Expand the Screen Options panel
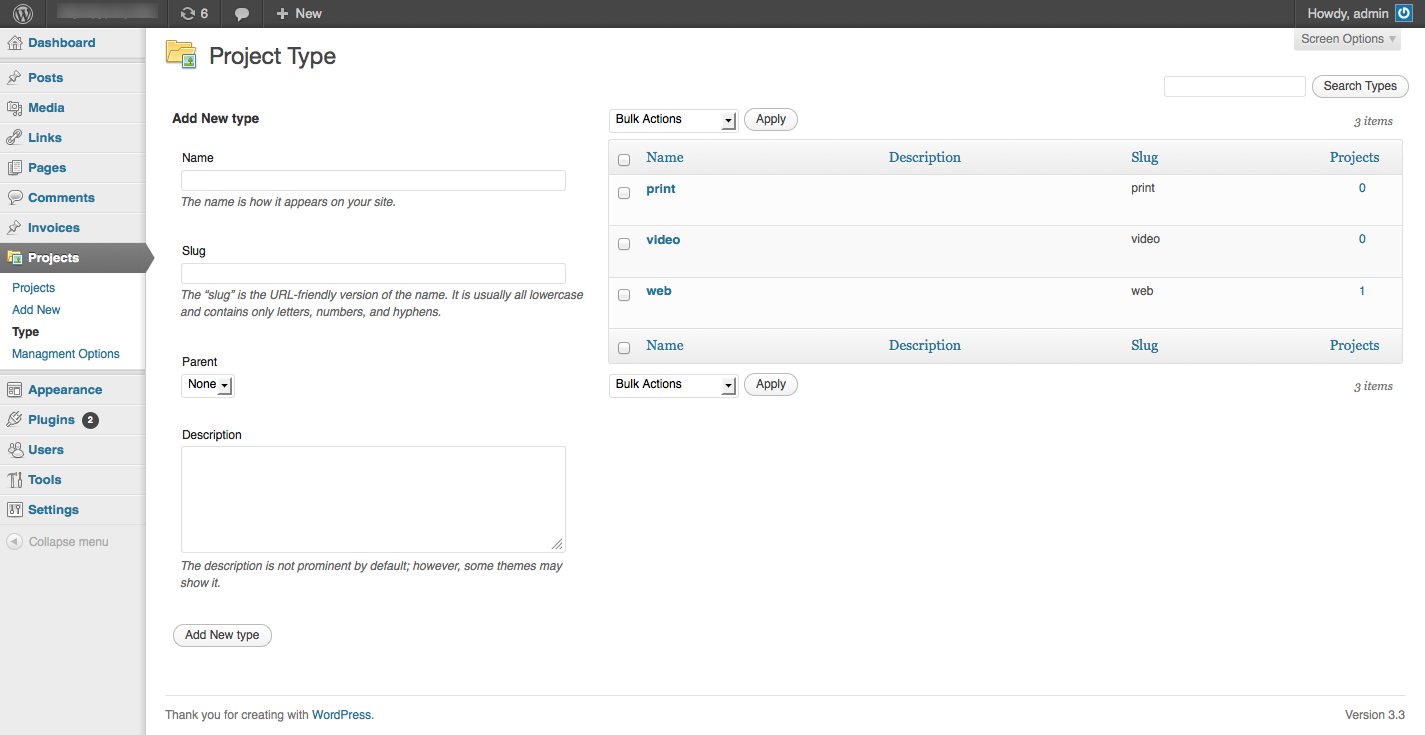Image resolution: width=1425 pixels, height=735 pixels. 1348,39
